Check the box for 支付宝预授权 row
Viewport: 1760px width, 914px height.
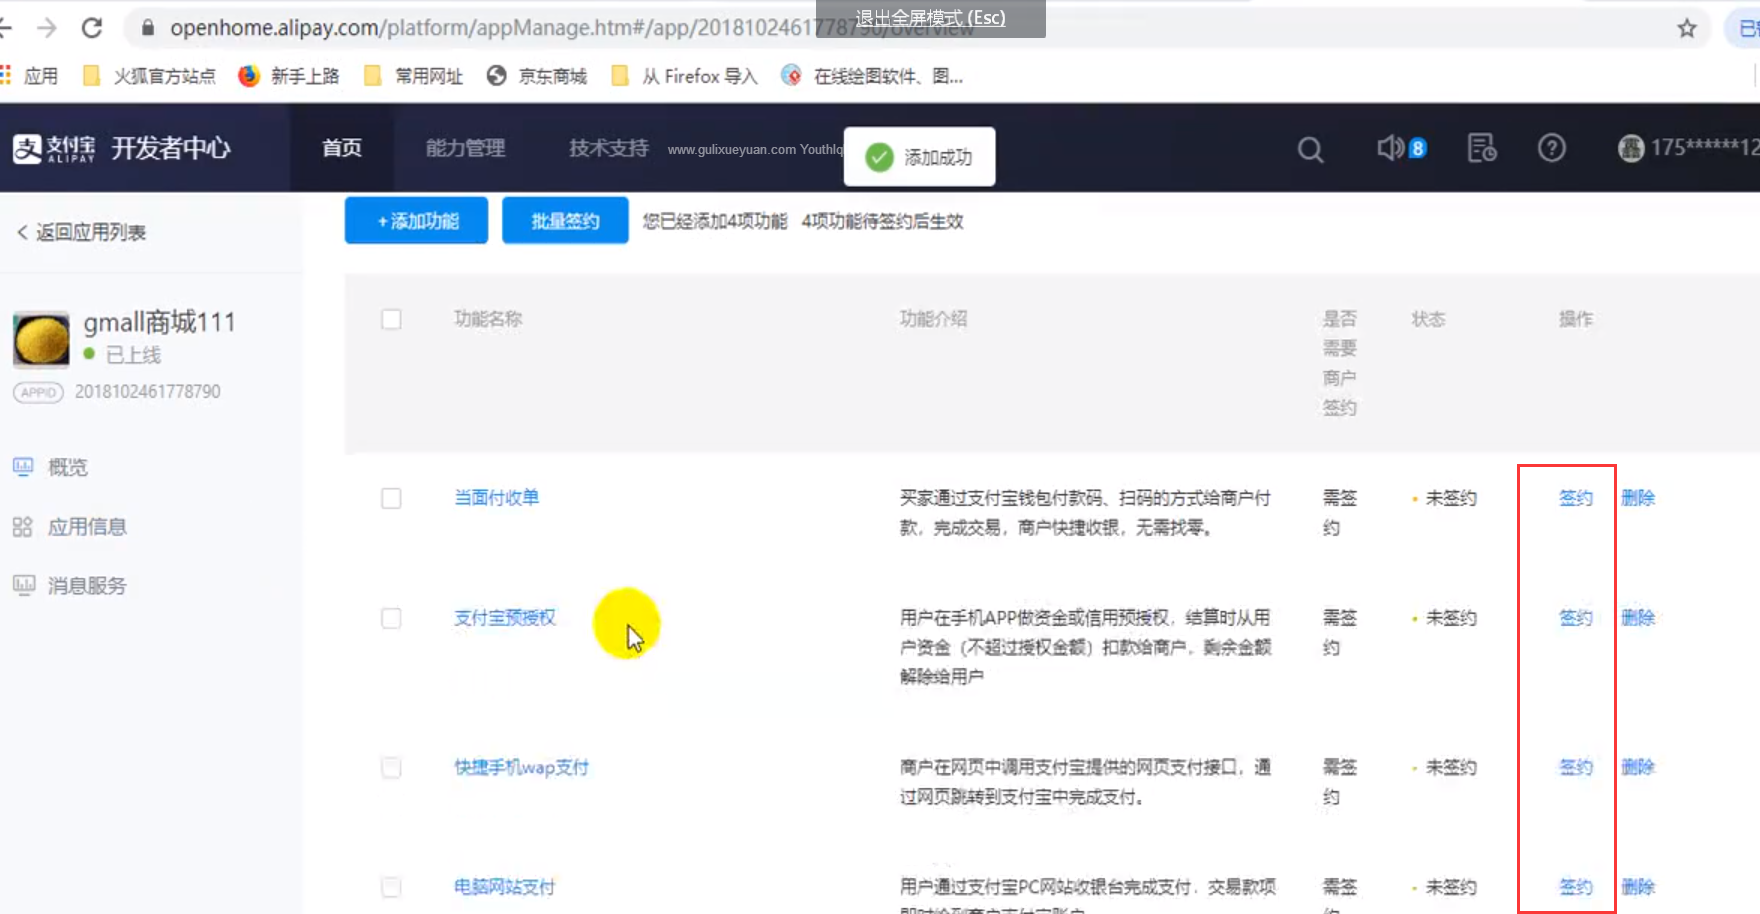[x=391, y=618]
